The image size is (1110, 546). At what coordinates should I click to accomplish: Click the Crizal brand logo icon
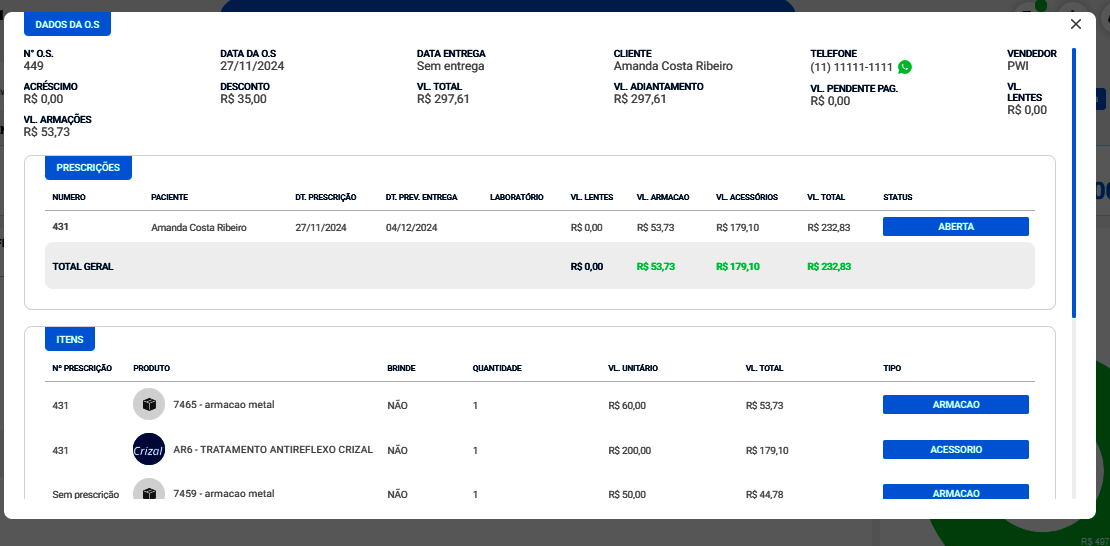pyautogui.click(x=149, y=450)
